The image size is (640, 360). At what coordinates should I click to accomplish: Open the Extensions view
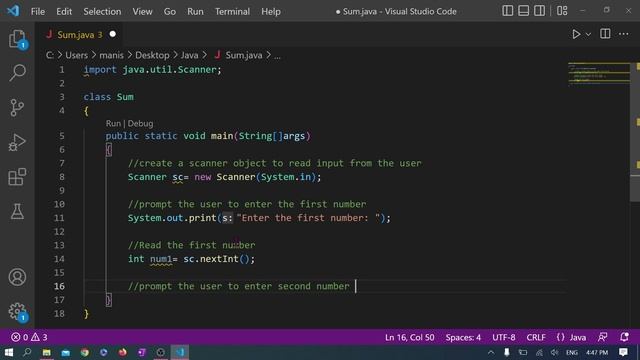[x=17, y=177]
